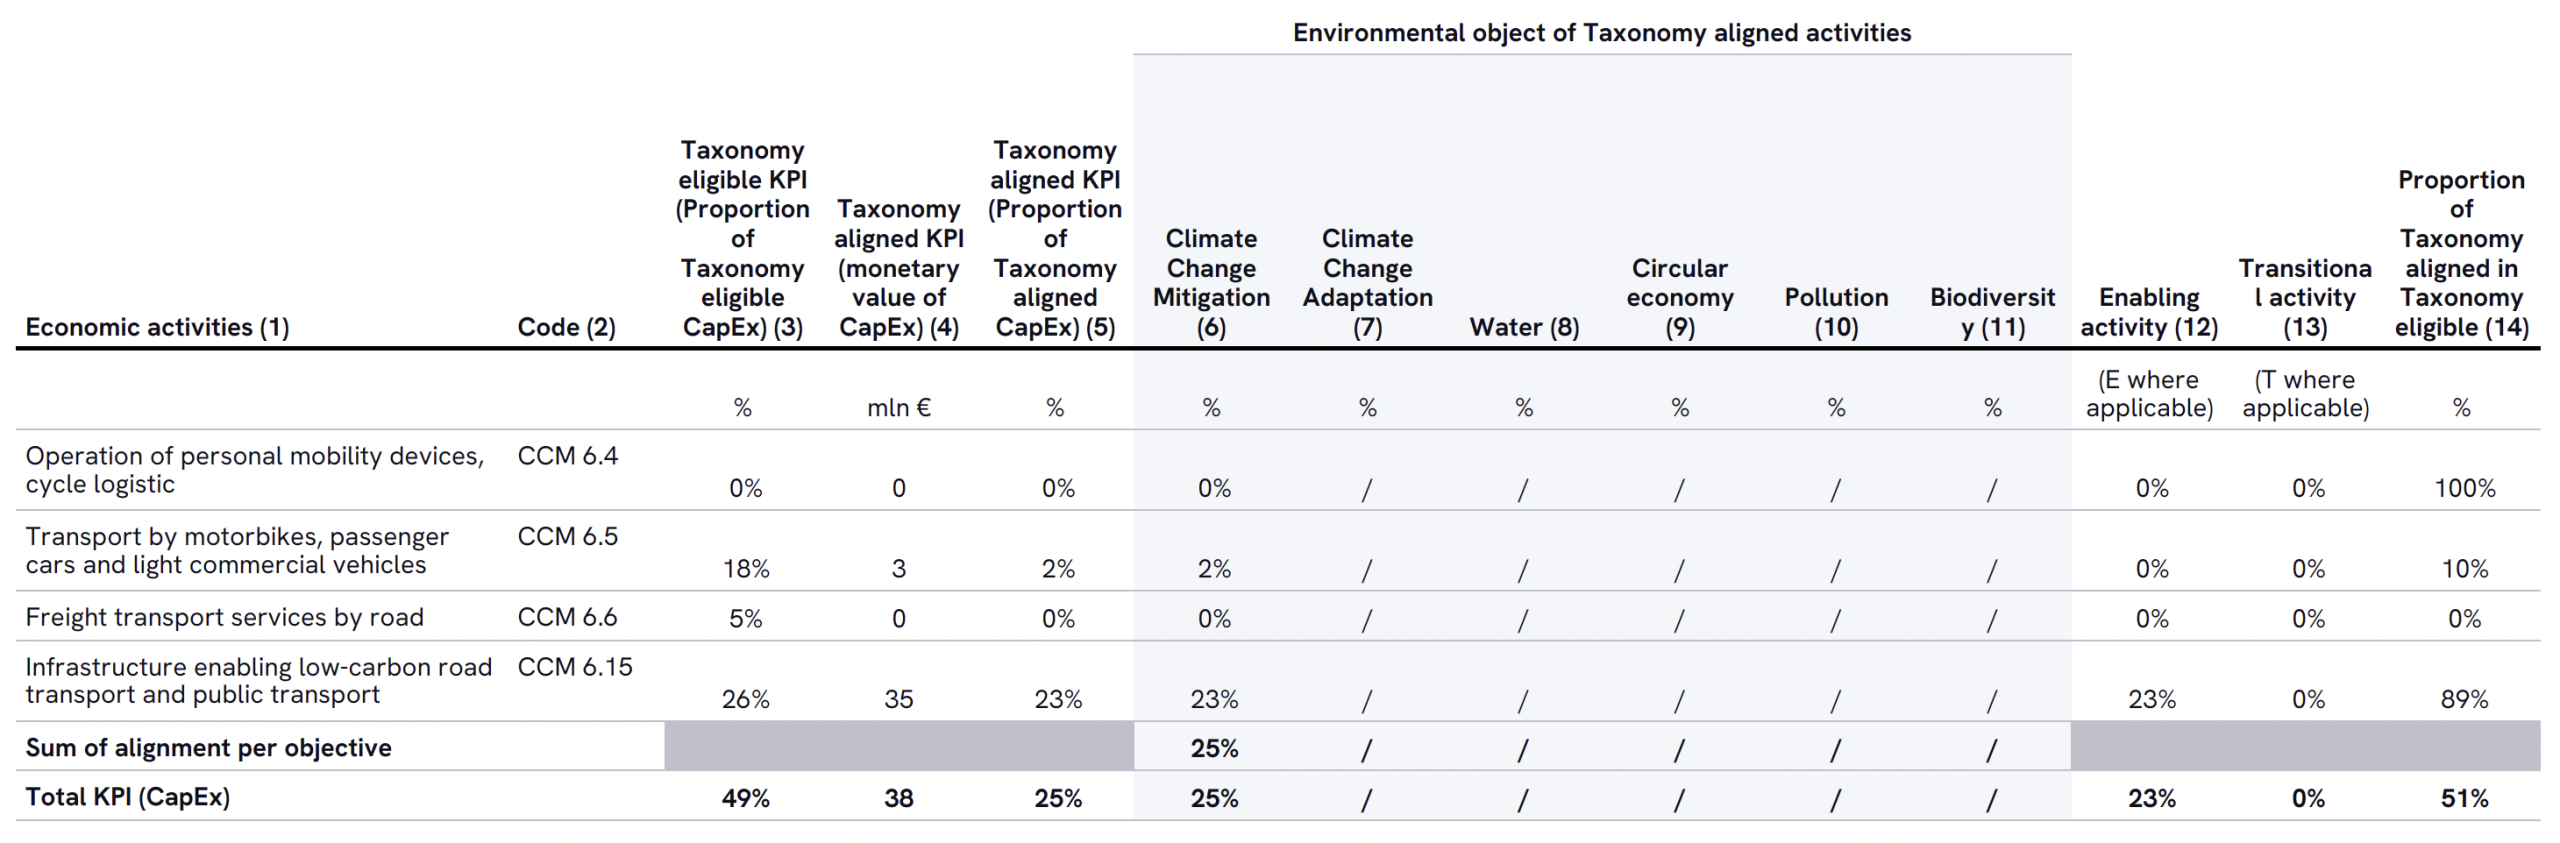Screen dimensions: 2560x843
Task: Select the 'CCM 6.4' code cell
Action: [568, 456]
